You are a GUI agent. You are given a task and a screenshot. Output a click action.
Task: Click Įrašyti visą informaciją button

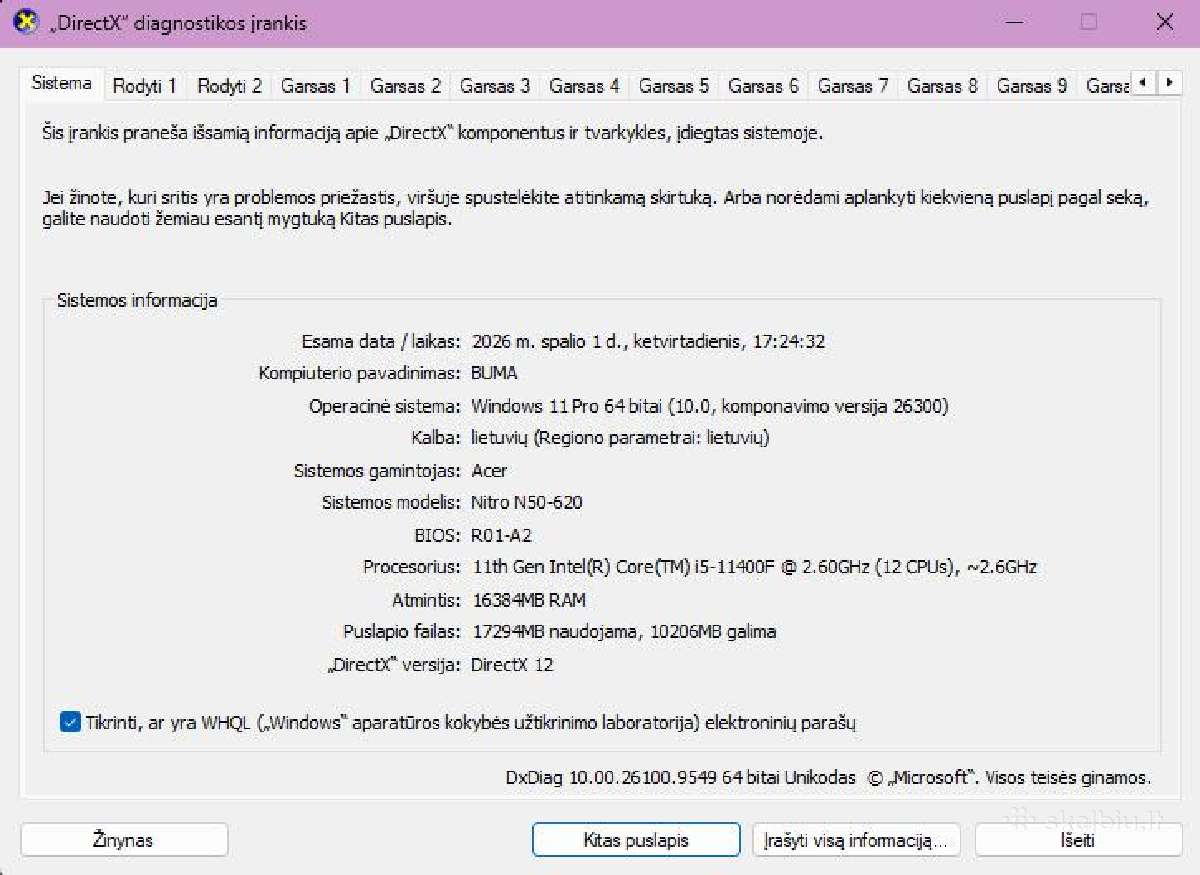click(857, 840)
